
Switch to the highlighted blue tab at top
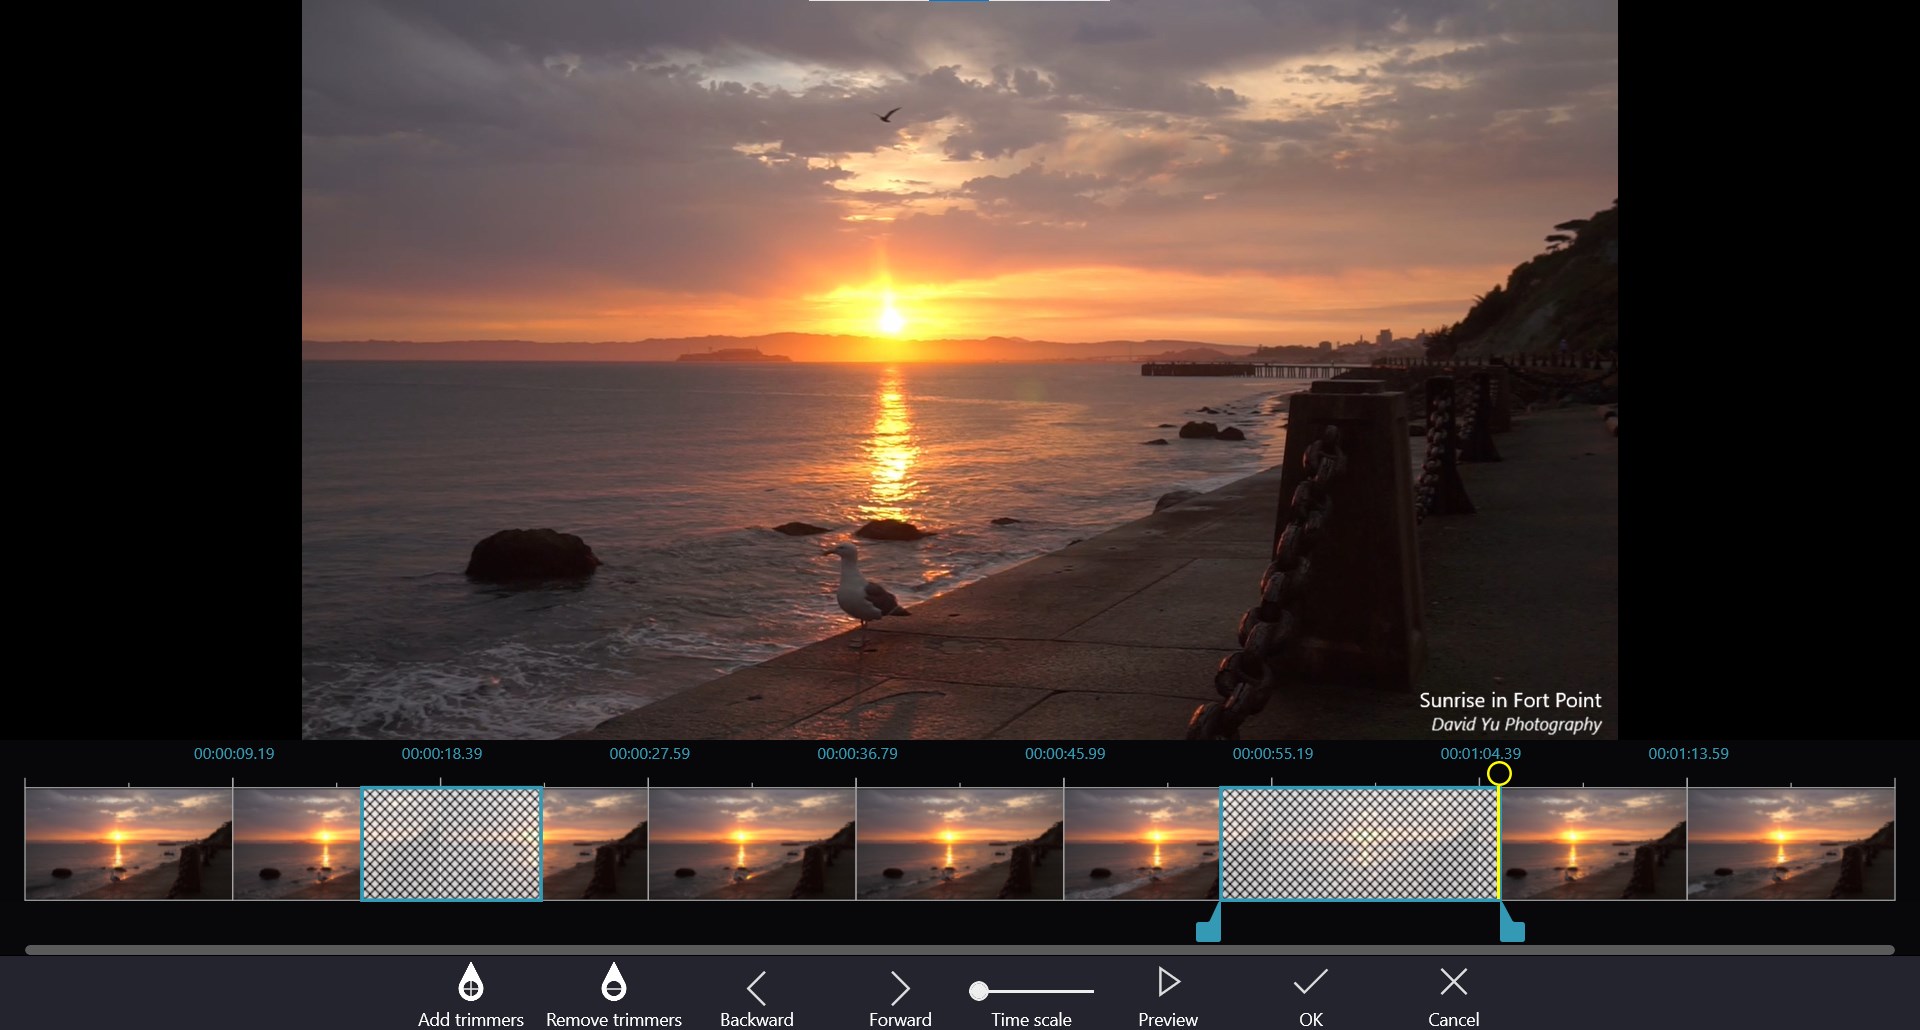pos(957,2)
